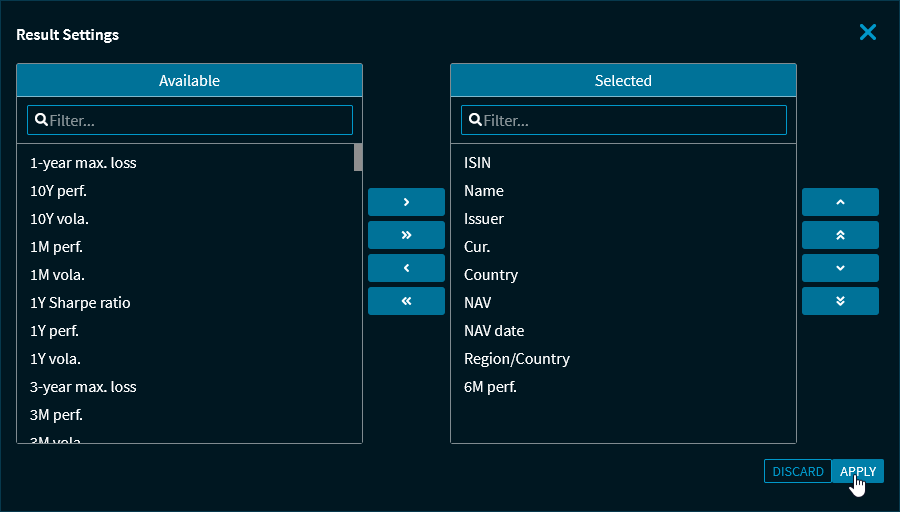
Task: Click the Apply button
Action: click(x=857, y=471)
